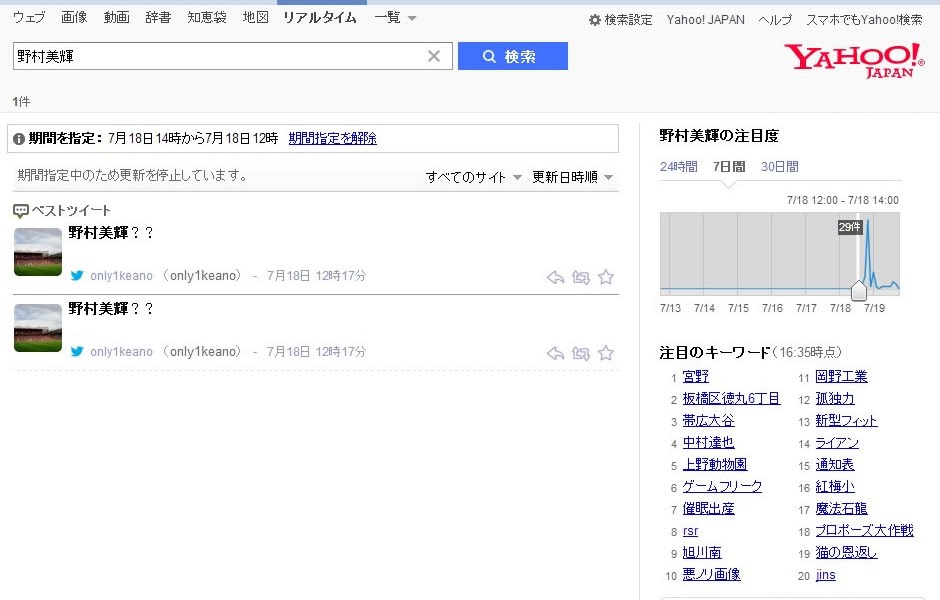Open keyword ライアン
Screen dimensions: 940x600
(837, 443)
